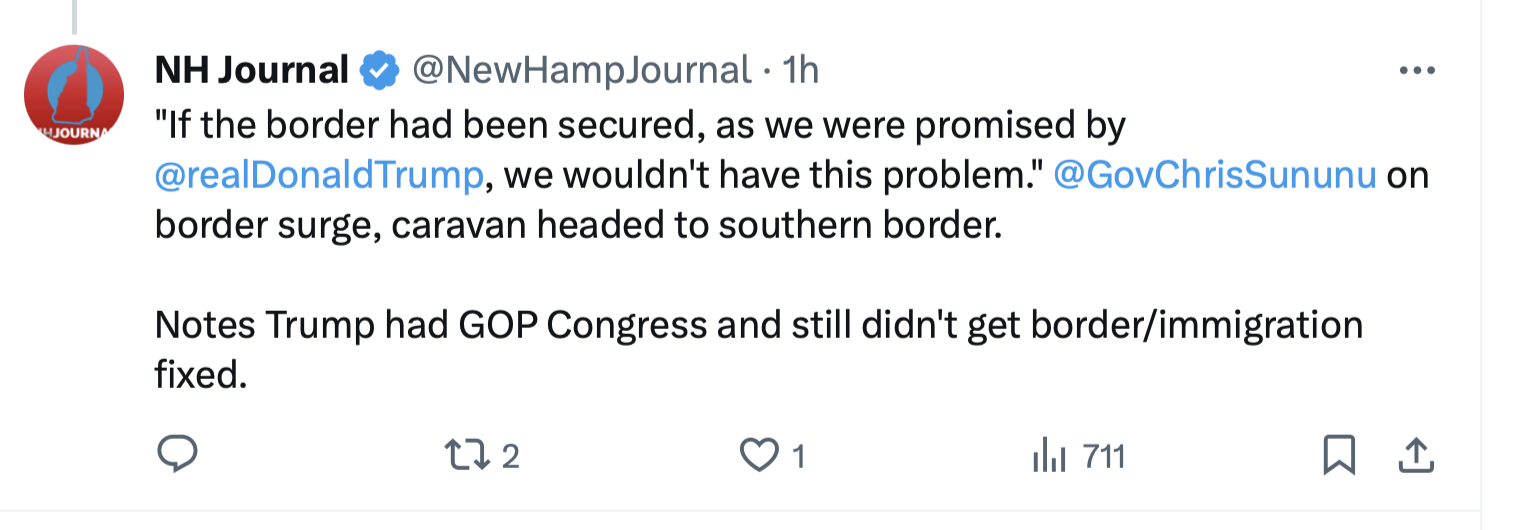Open the @GovChrisSununu mention
Viewport: 1534px width, 530px height.
[1215, 175]
